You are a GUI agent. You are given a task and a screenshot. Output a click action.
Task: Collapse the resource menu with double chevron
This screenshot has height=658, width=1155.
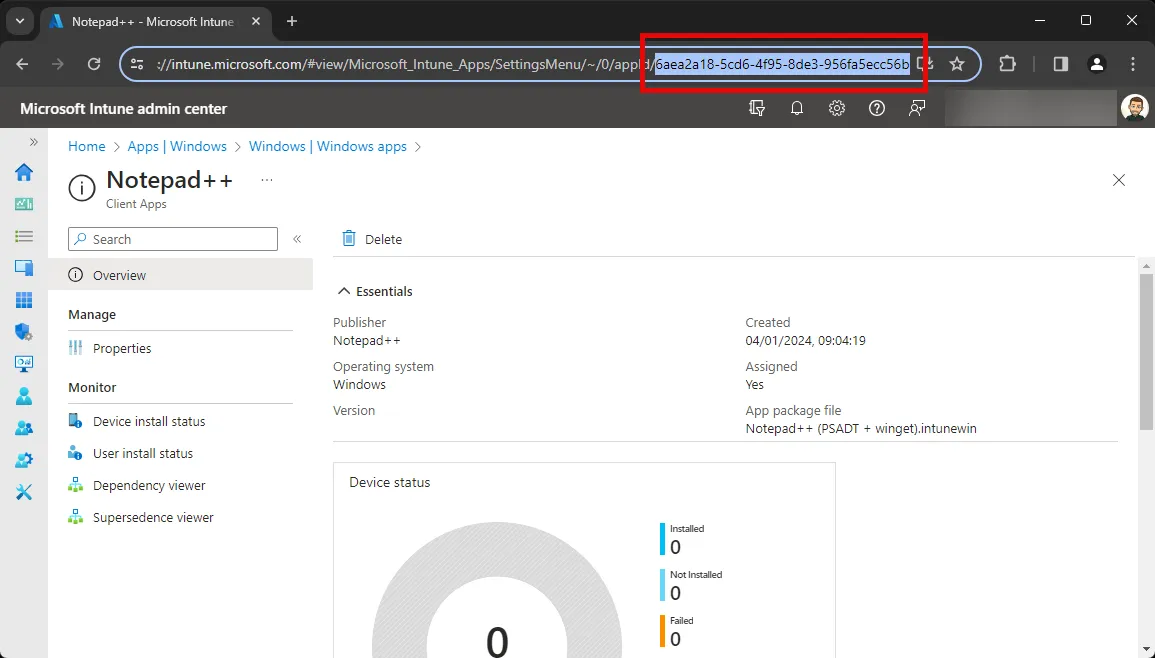pos(297,239)
